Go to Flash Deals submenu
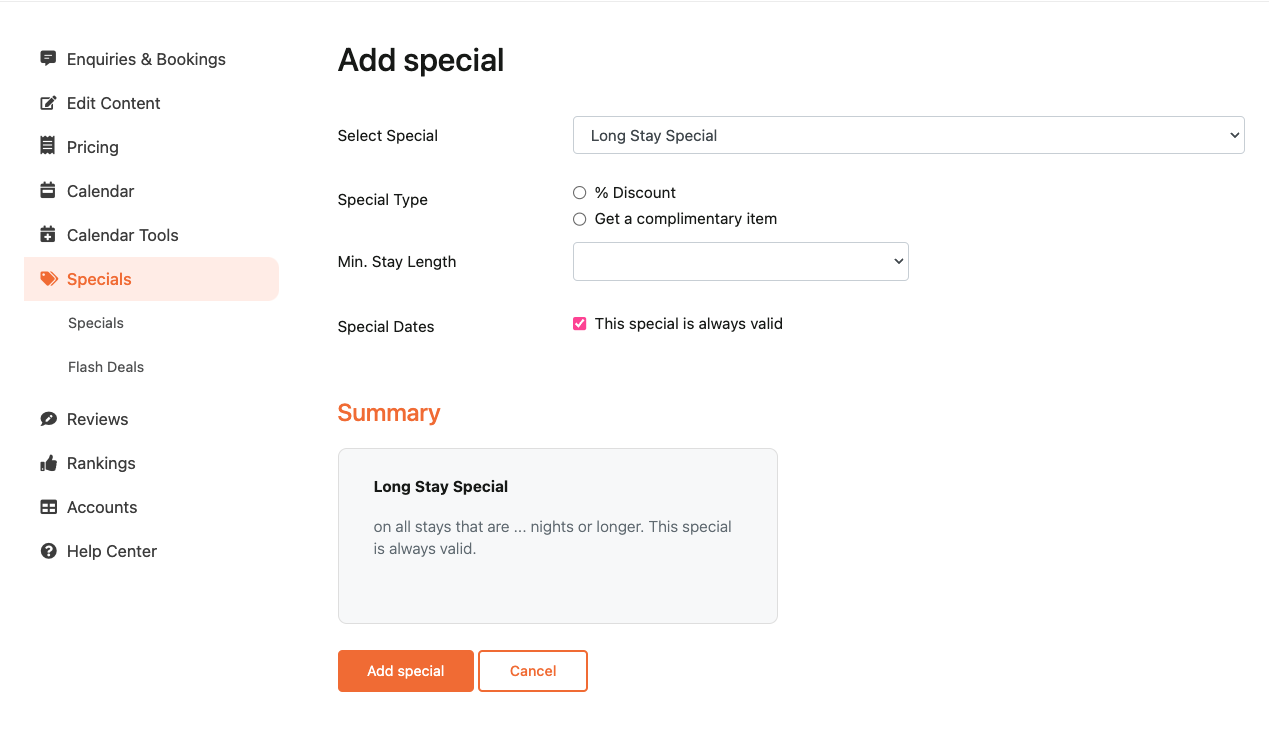Screen dimensions: 1269x739 coord(106,367)
